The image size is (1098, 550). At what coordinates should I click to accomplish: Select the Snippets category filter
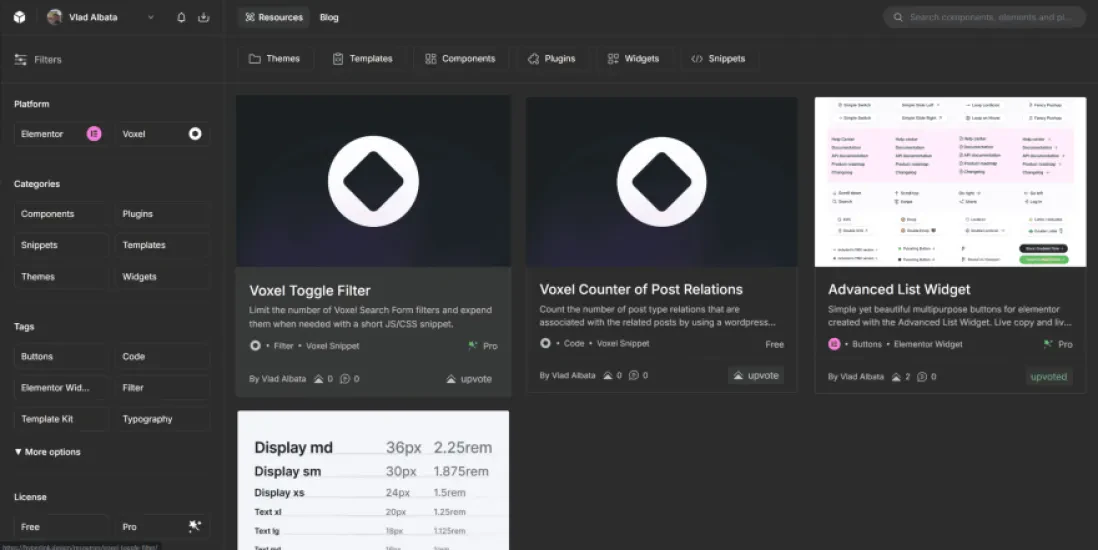[x=61, y=245]
